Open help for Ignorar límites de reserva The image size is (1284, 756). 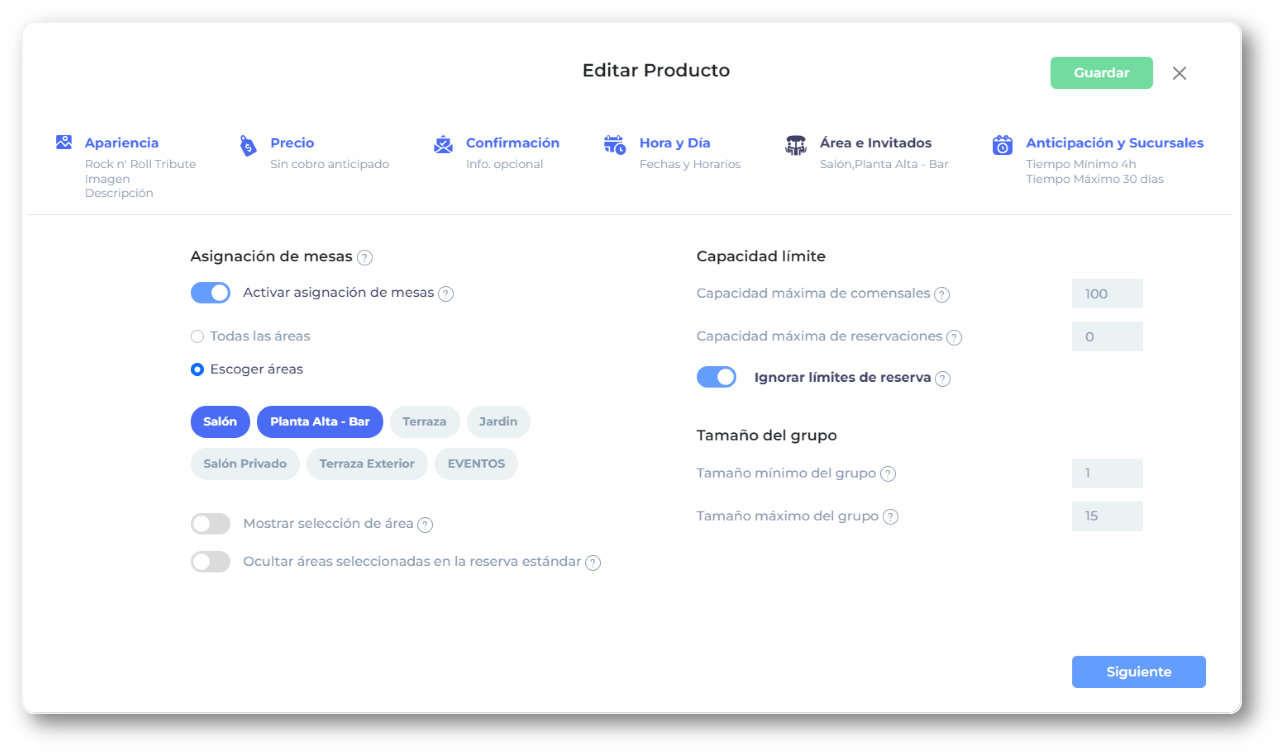[x=943, y=379]
